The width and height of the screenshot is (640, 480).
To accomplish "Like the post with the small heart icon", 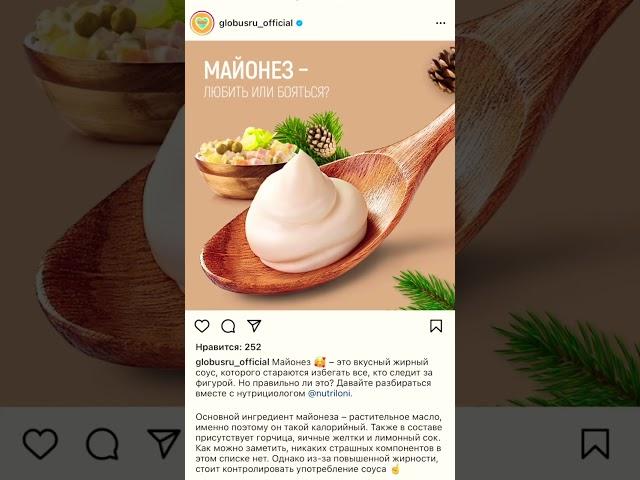I will click(202, 326).
